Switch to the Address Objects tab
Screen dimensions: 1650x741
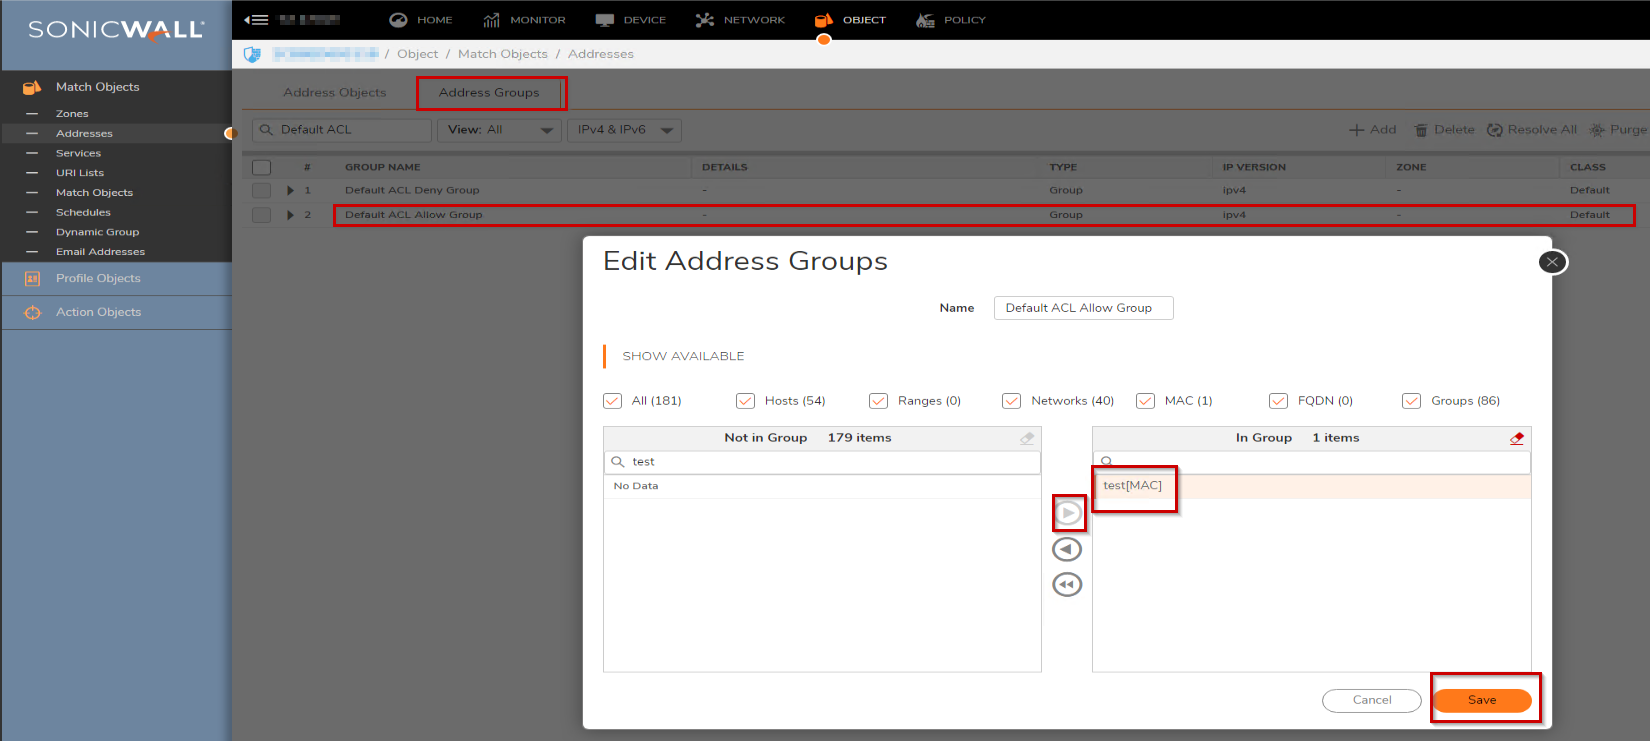coord(334,93)
